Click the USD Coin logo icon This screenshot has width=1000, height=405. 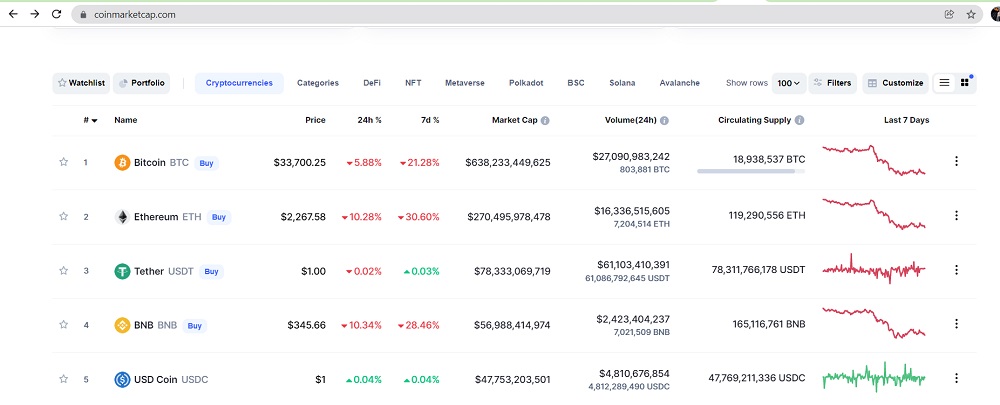(x=122, y=379)
